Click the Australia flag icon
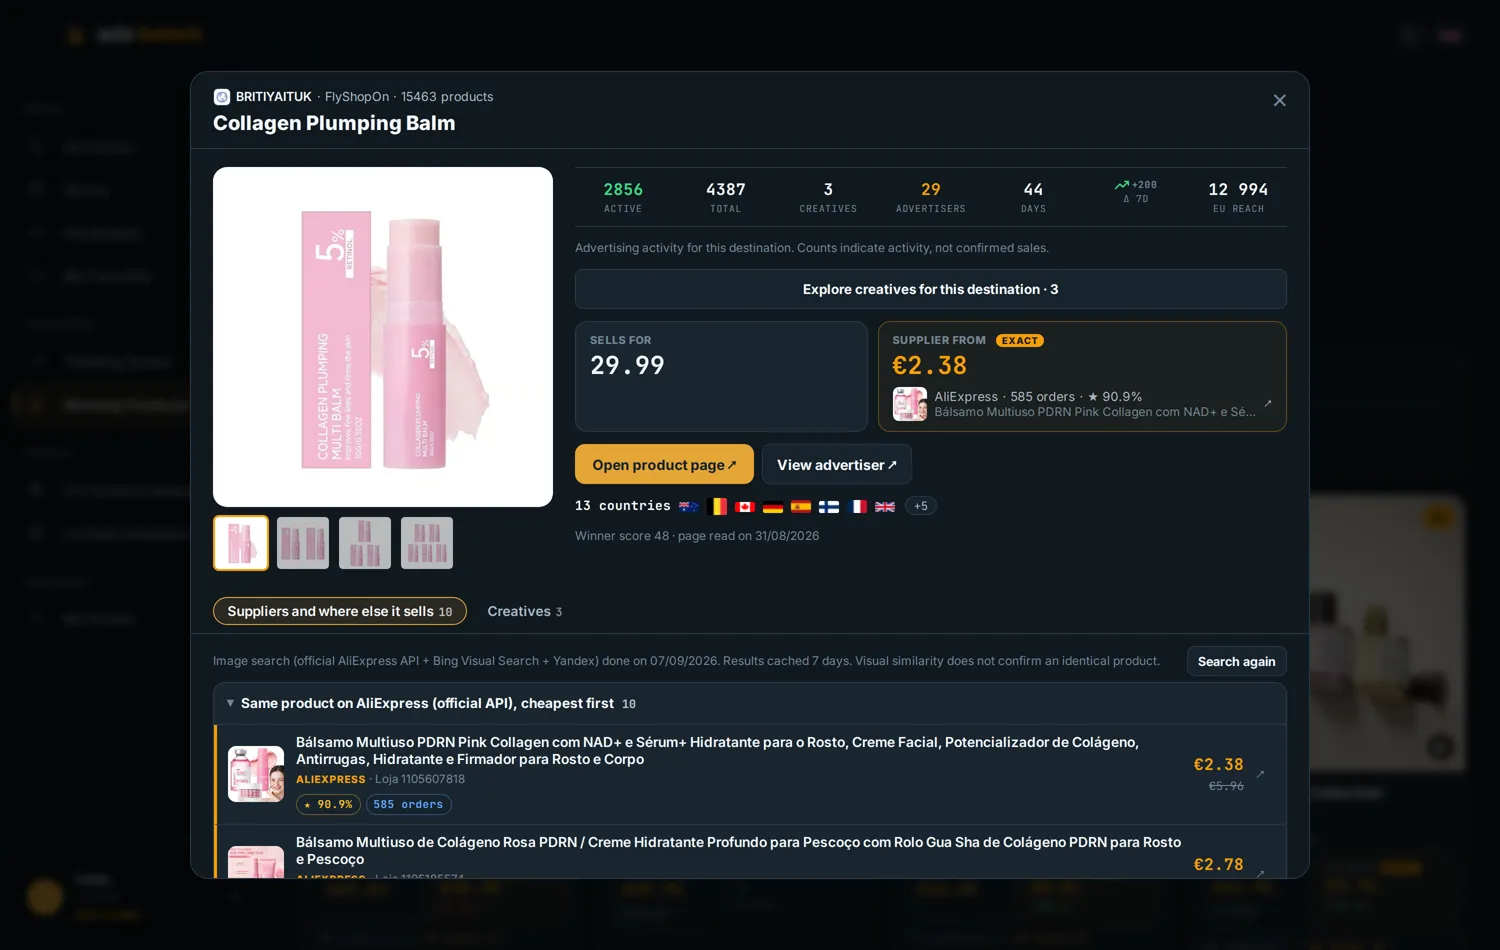The width and height of the screenshot is (1500, 950). (688, 506)
